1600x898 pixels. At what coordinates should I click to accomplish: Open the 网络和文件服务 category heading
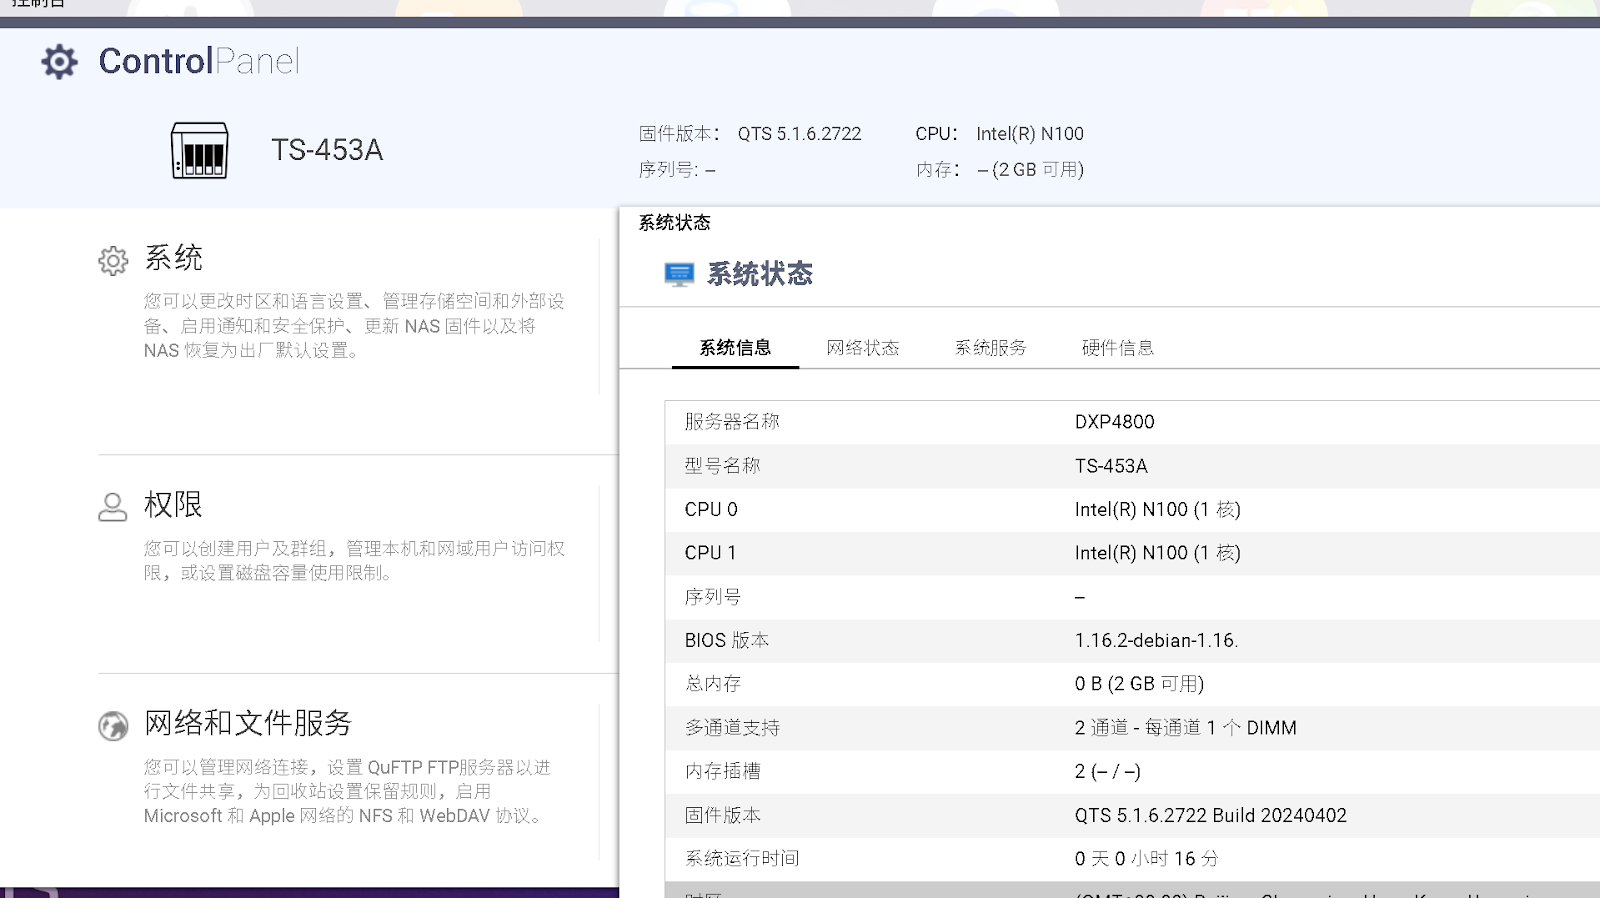tap(248, 723)
